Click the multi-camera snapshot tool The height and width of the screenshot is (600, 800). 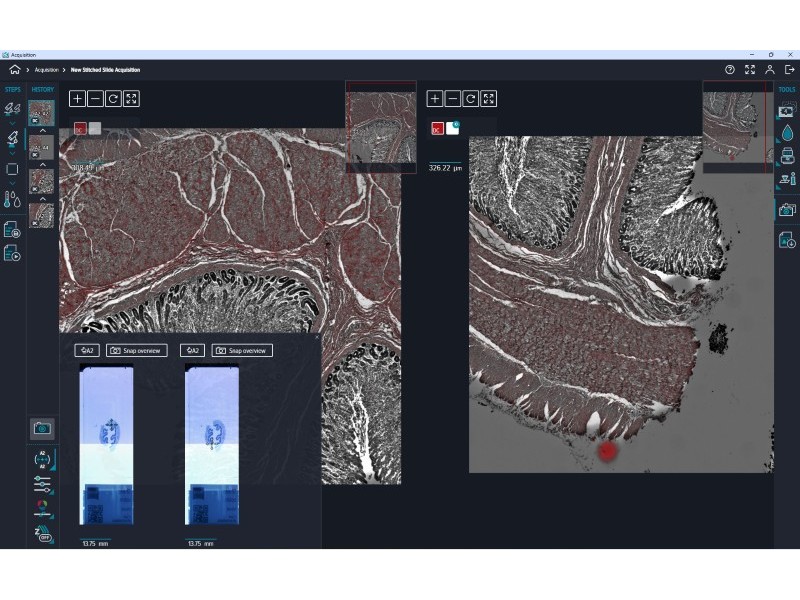787,209
